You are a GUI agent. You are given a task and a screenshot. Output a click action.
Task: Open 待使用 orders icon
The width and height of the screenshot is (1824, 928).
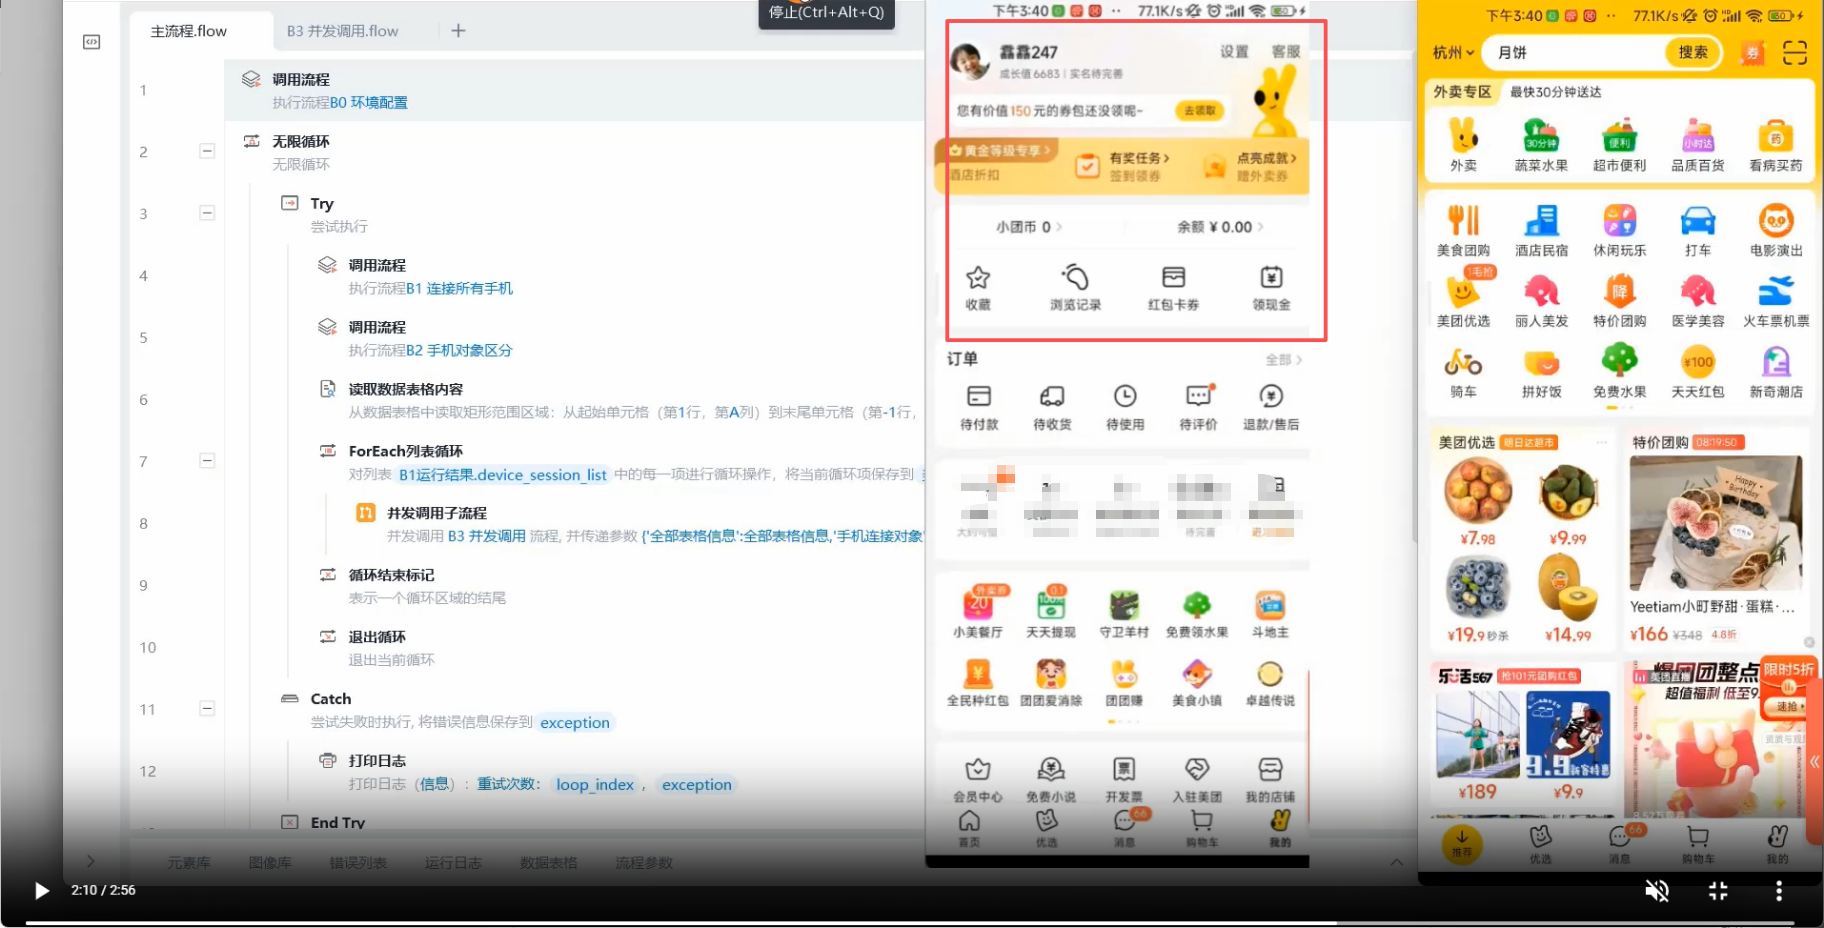(x=1125, y=408)
